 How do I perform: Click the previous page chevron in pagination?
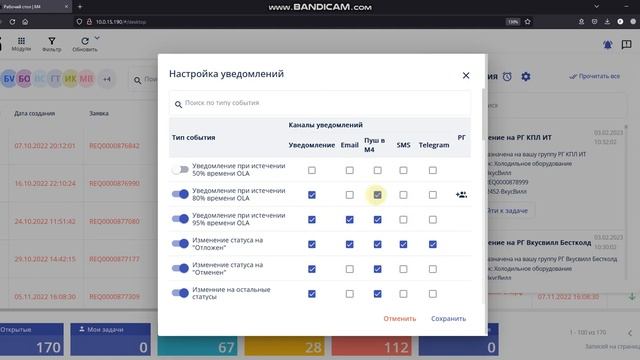[630, 333]
